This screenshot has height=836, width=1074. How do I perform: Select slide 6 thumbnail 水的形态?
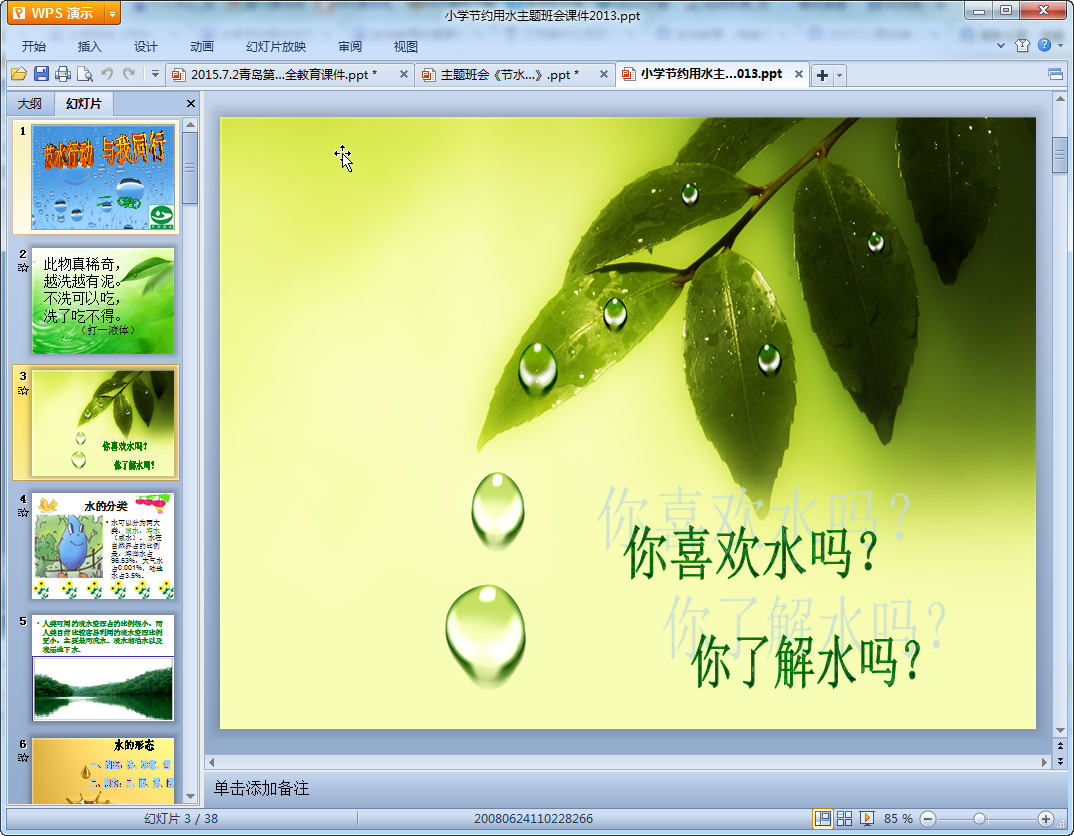click(103, 770)
